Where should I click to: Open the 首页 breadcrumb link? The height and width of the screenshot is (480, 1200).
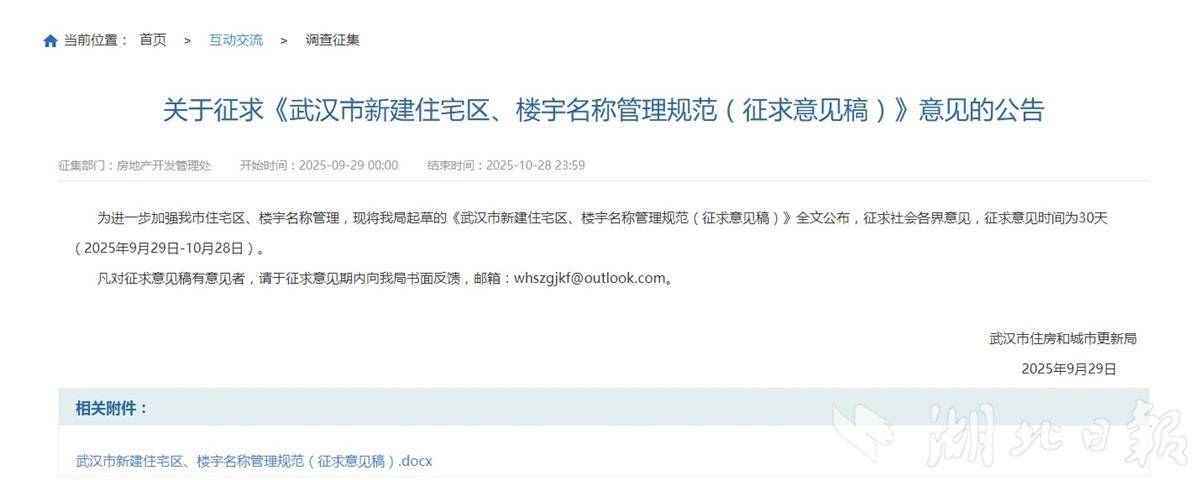click(x=153, y=40)
